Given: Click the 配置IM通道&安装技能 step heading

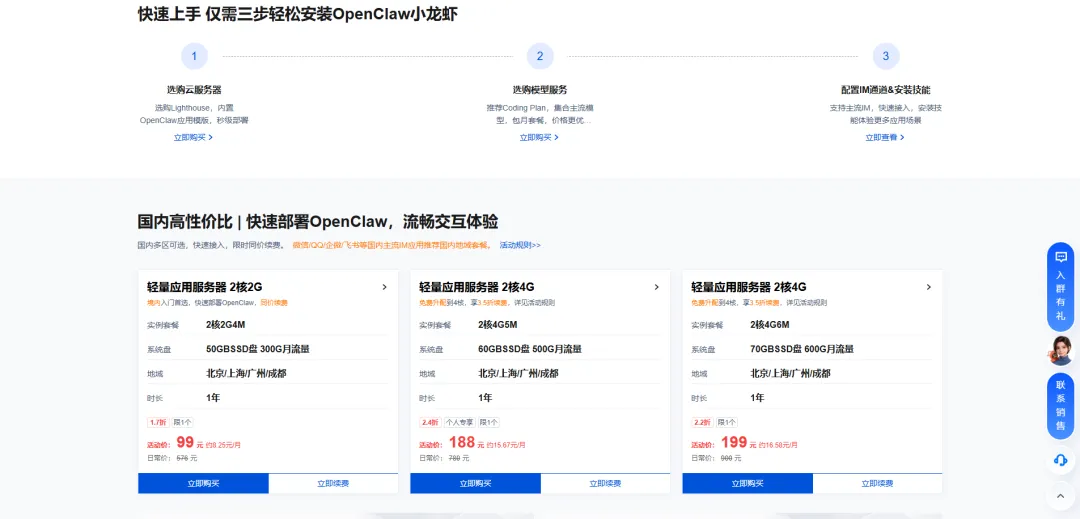Looking at the screenshot, I should click(x=886, y=89).
